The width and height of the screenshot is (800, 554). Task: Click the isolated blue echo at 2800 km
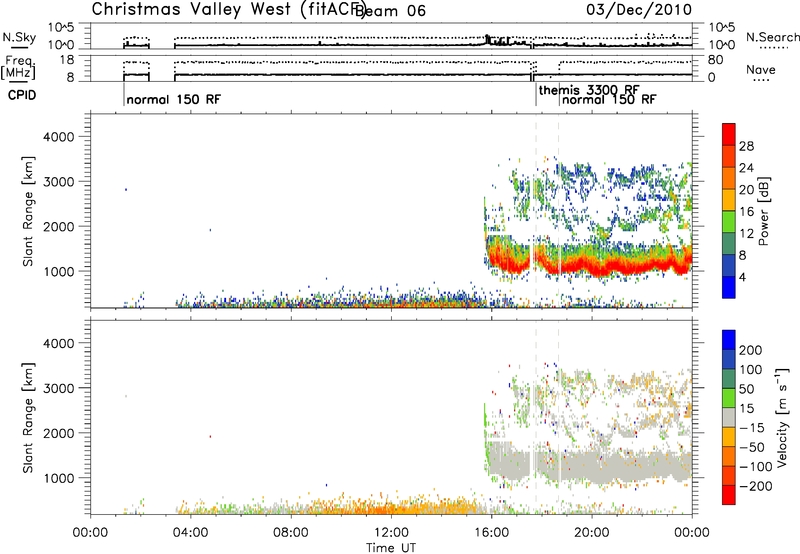click(126, 190)
